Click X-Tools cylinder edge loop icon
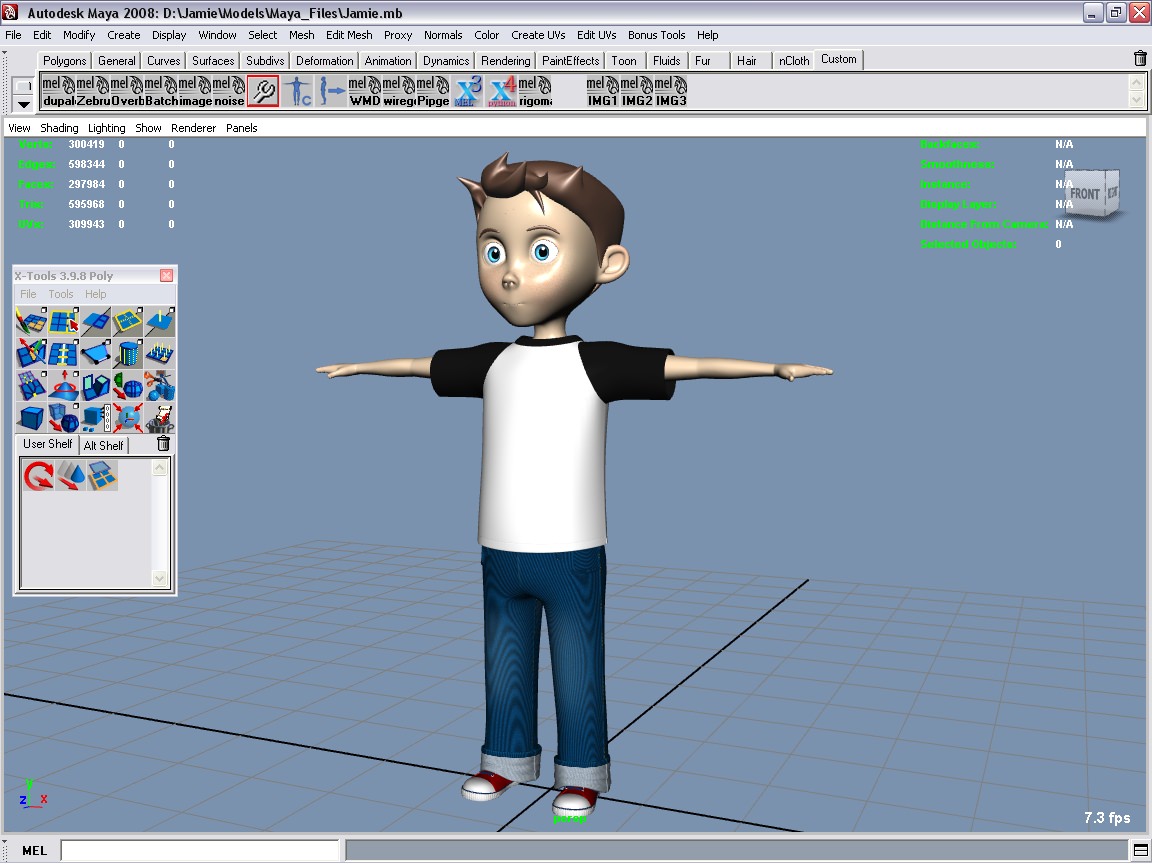1152x864 pixels. coord(128,354)
